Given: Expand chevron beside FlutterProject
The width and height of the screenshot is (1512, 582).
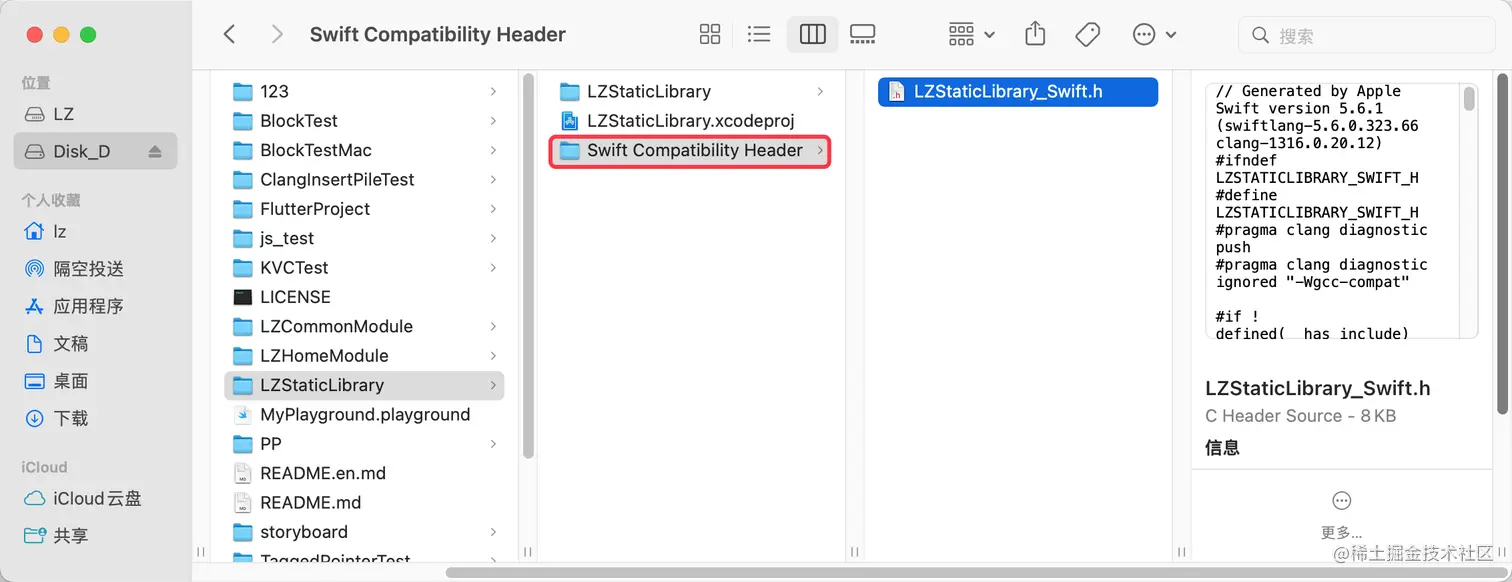Looking at the screenshot, I should 493,209.
